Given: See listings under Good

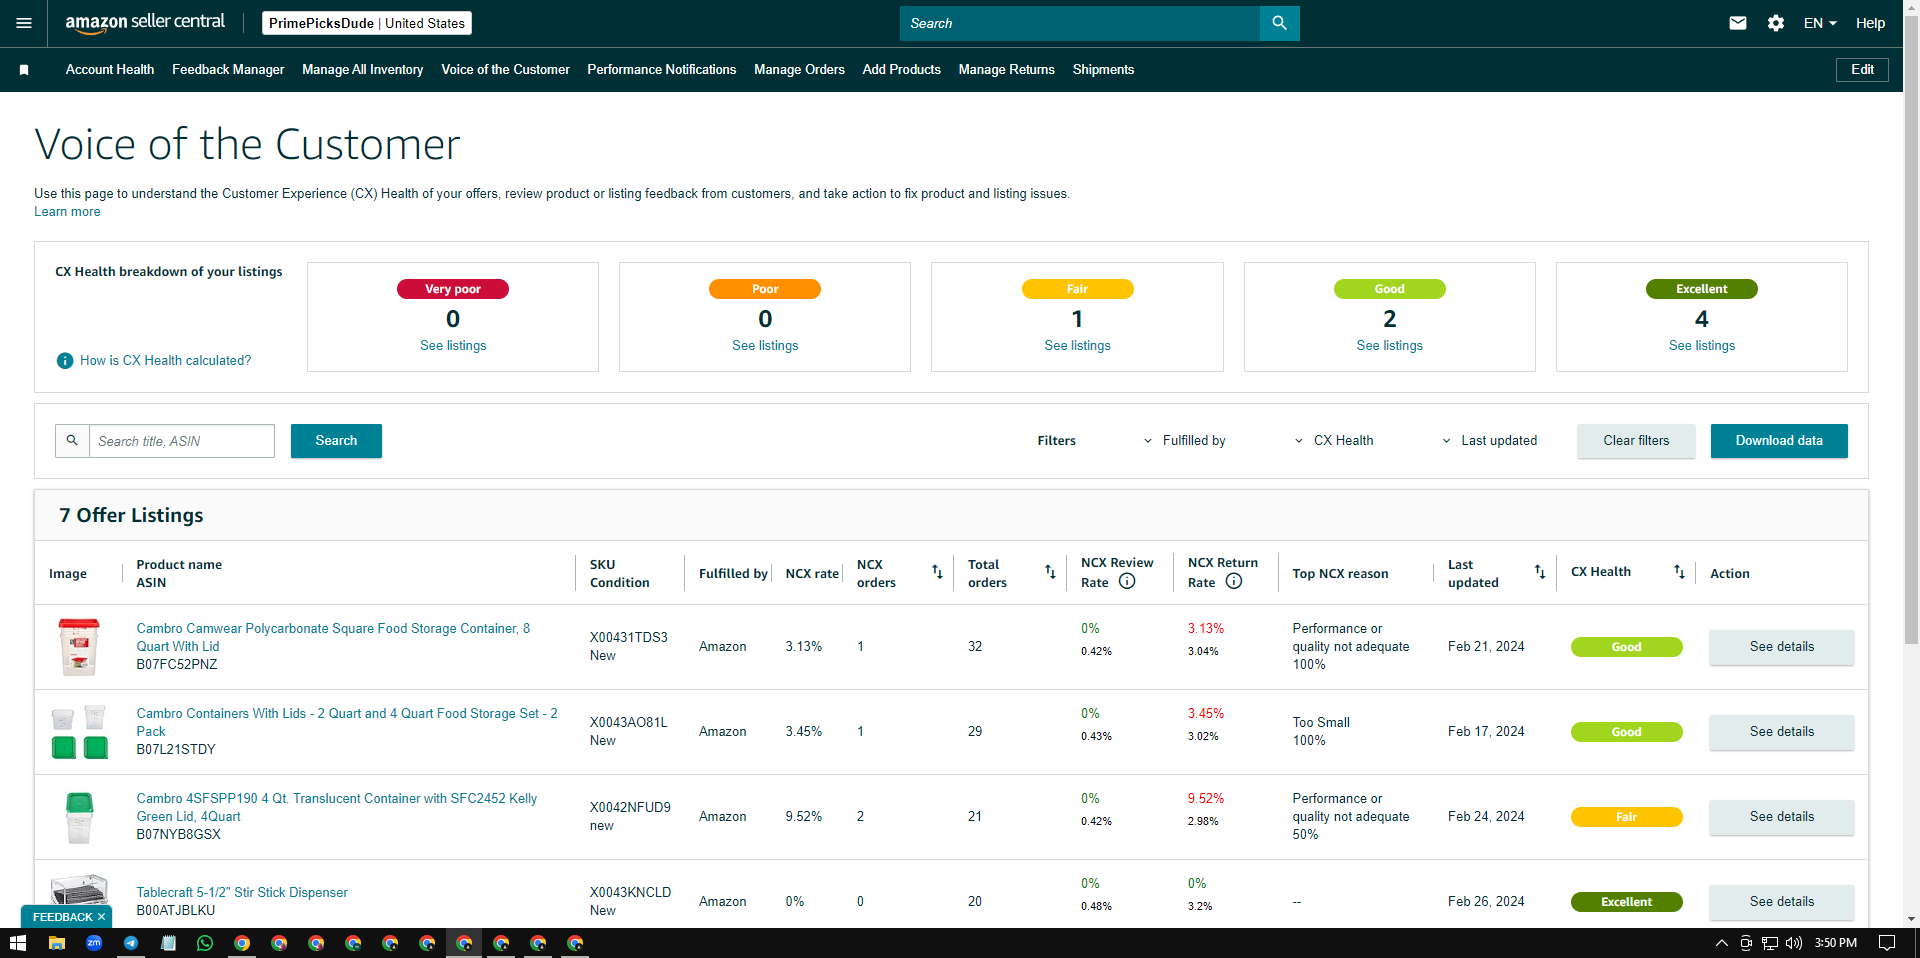Looking at the screenshot, I should coord(1390,346).
